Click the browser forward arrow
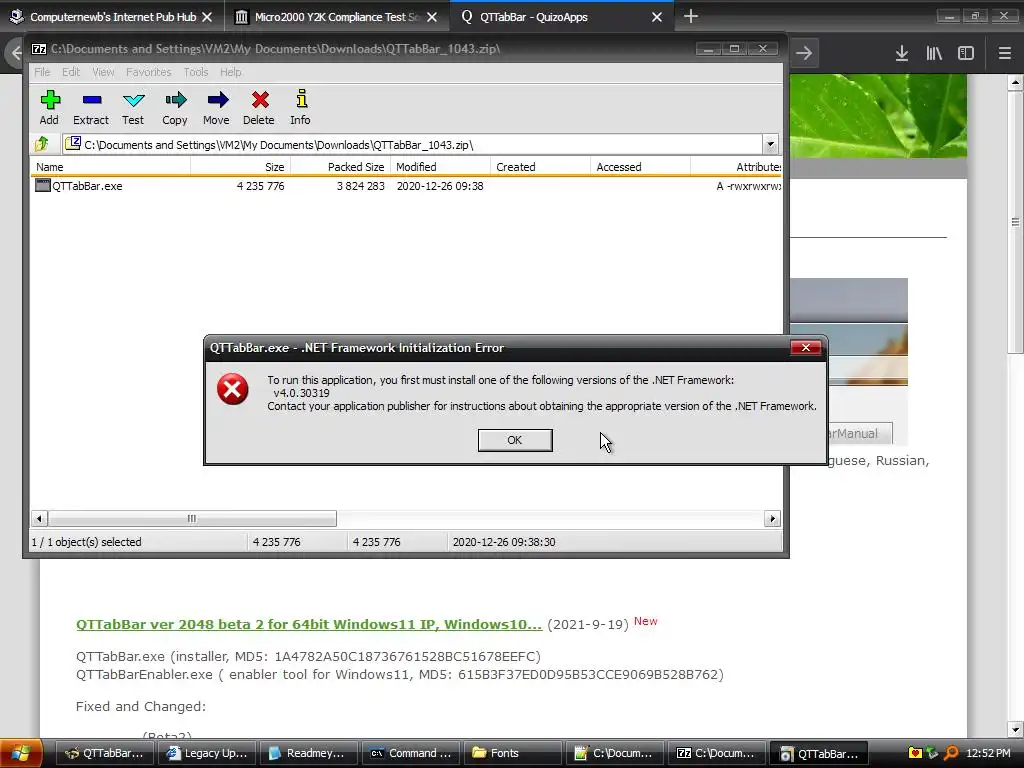 tap(804, 53)
